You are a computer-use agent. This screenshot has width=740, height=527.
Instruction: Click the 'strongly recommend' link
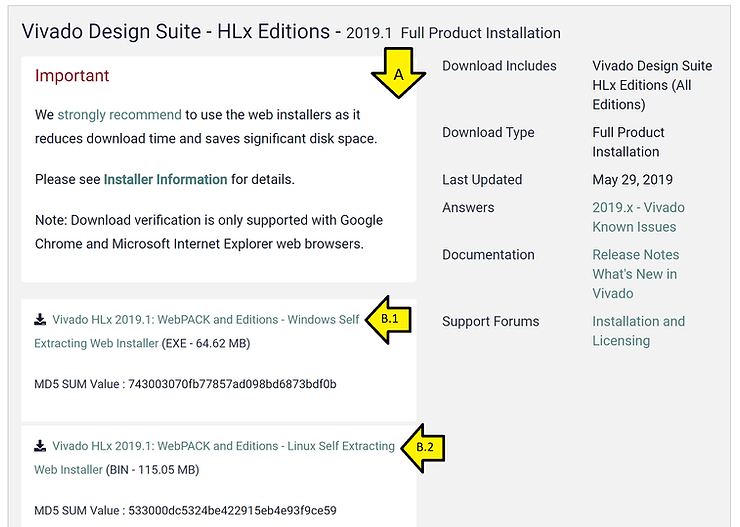point(119,115)
